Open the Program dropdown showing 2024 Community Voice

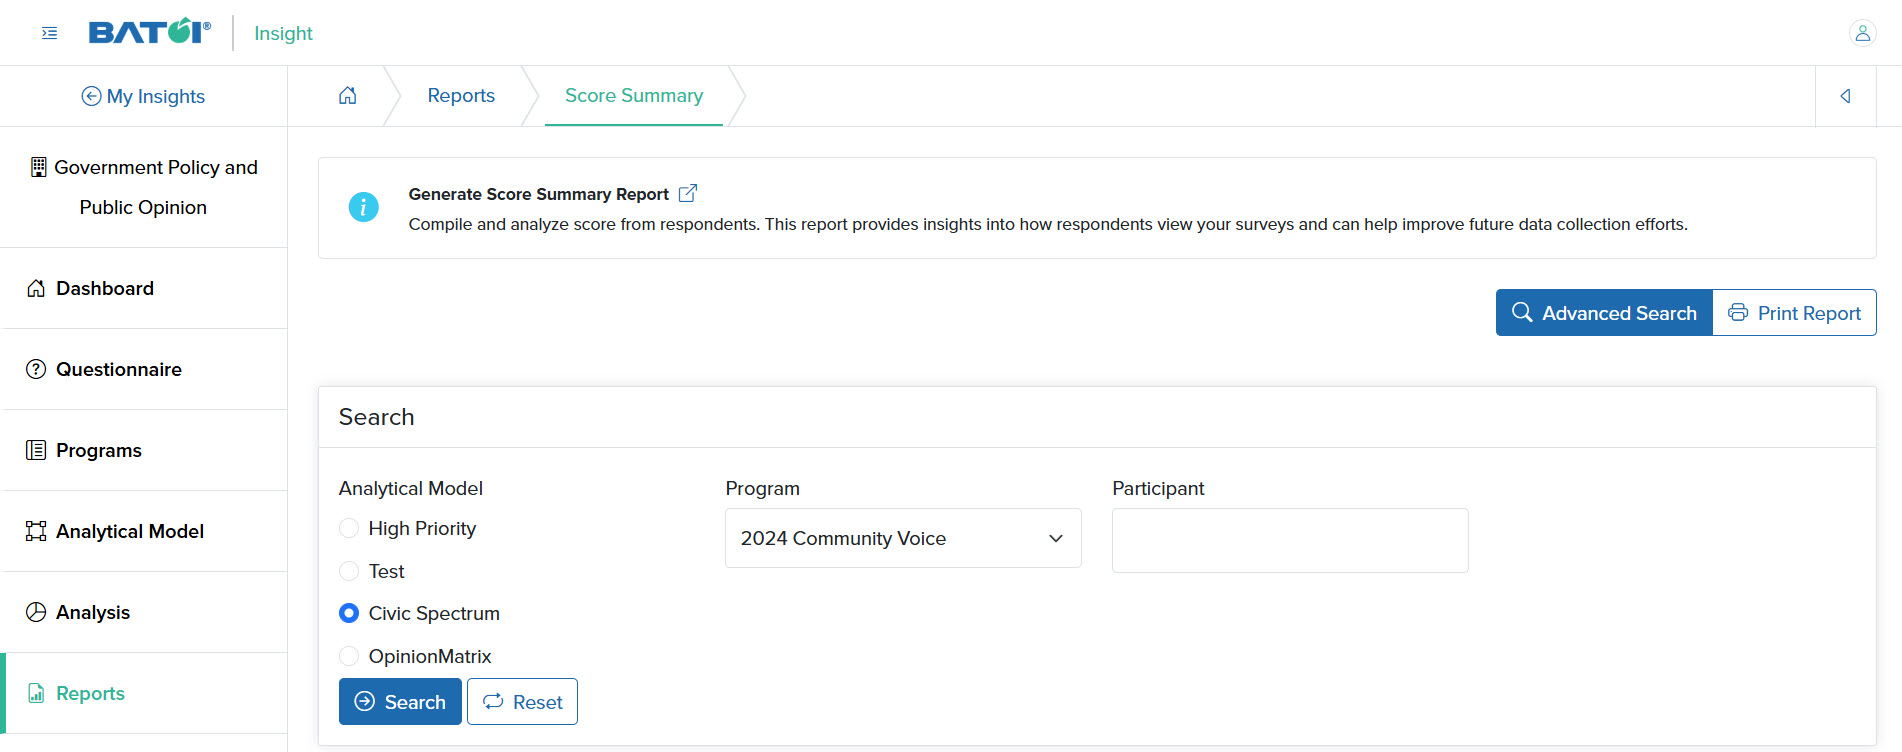point(903,538)
